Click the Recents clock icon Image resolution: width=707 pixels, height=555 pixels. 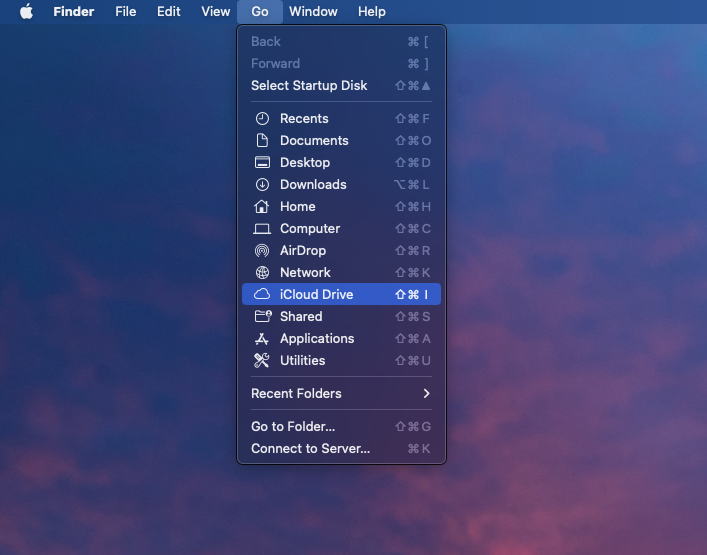tap(262, 119)
